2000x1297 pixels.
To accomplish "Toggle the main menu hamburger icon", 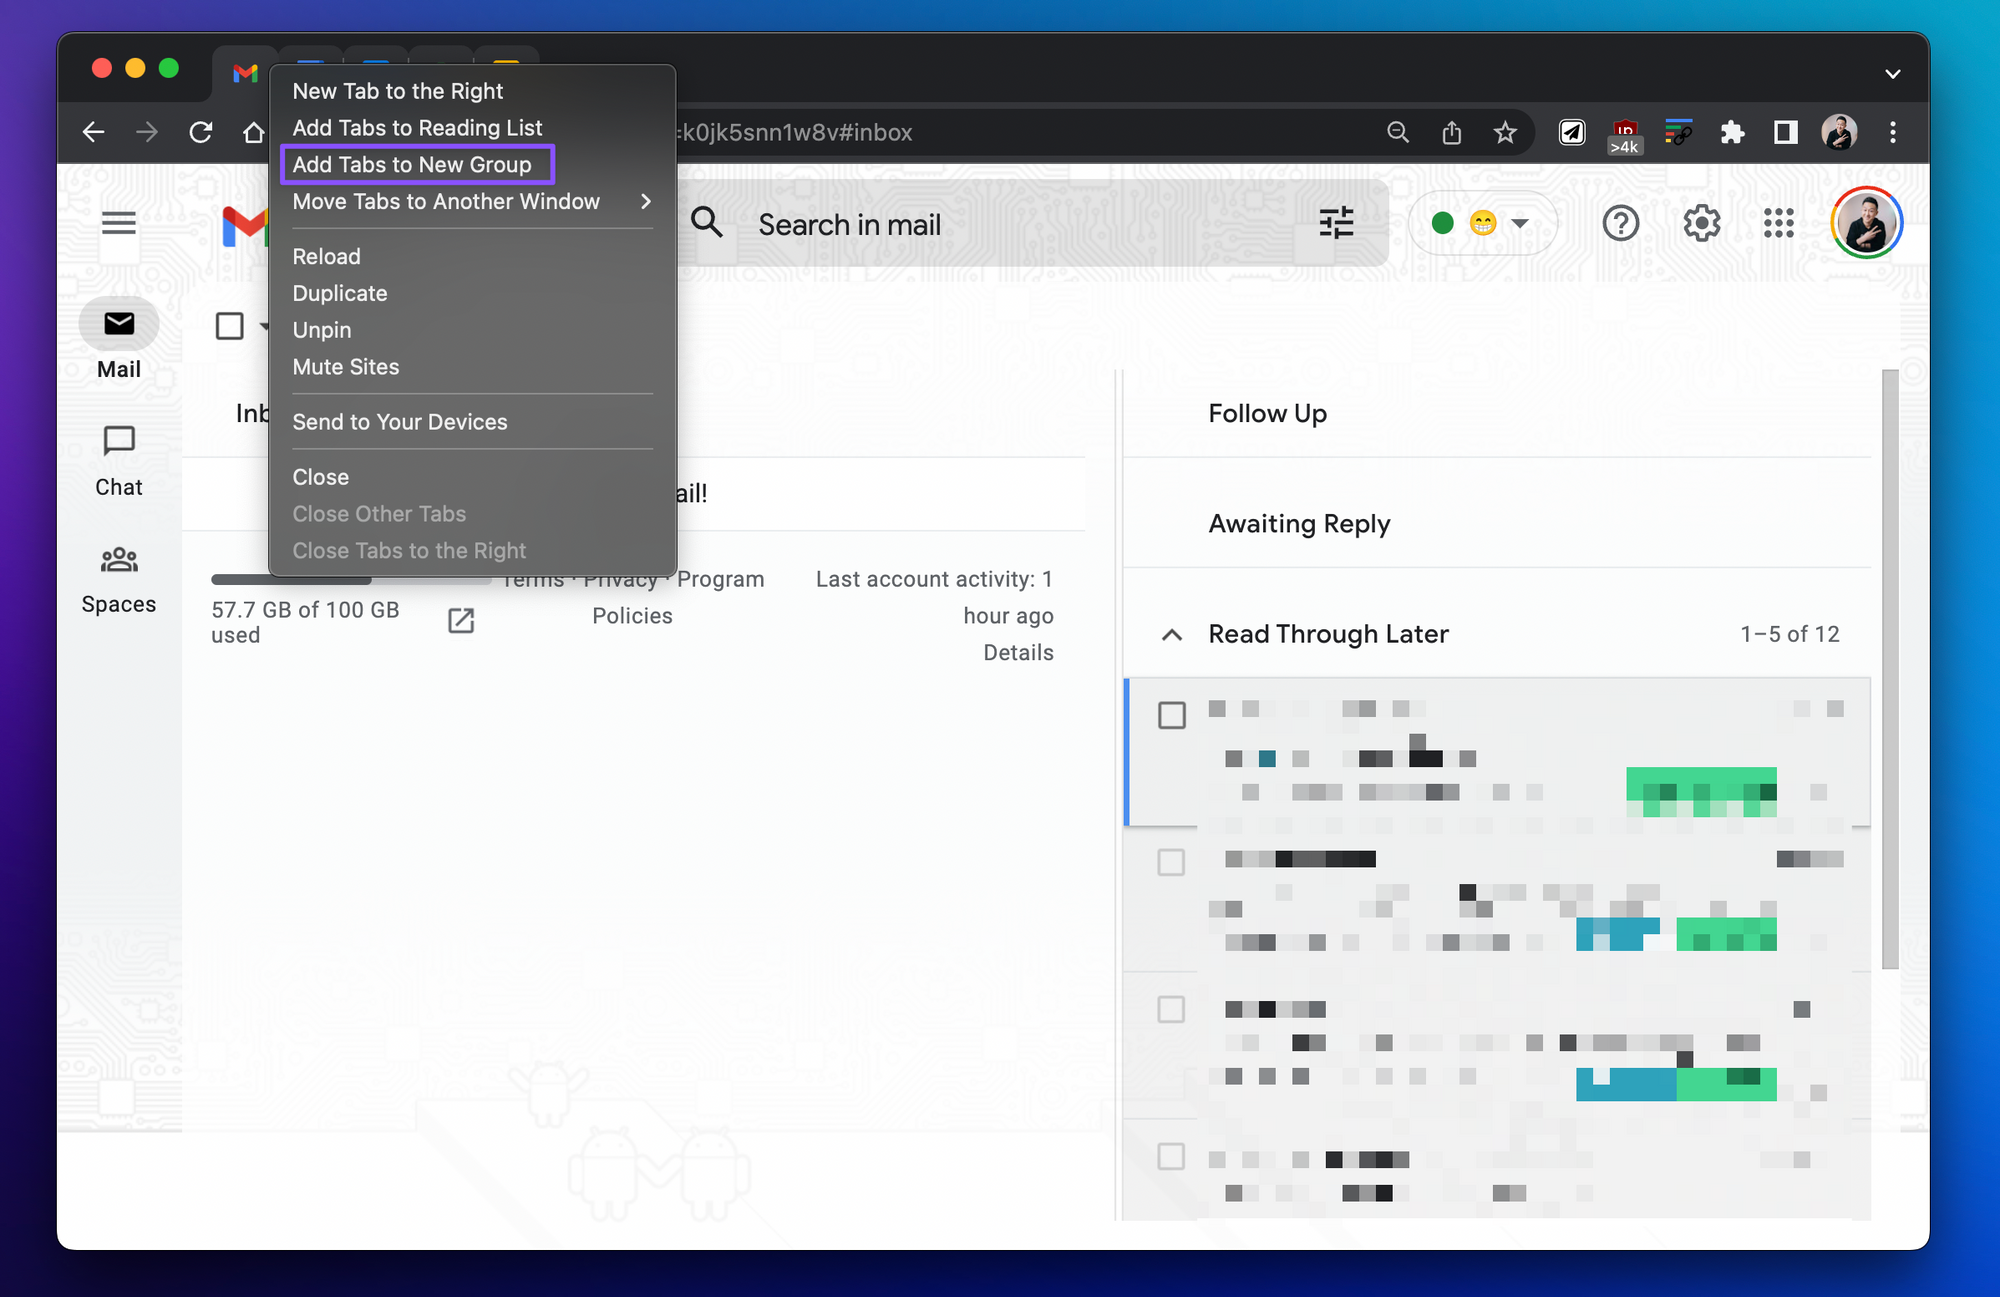I will tap(119, 223).
